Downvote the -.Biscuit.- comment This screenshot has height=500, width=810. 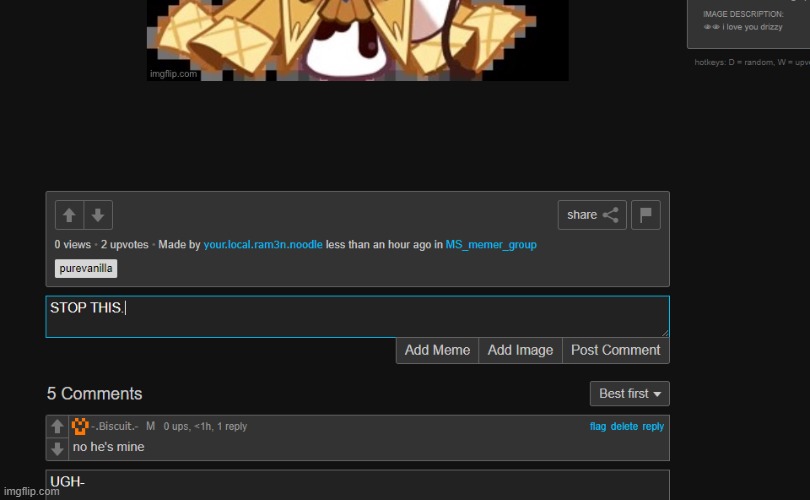(57, 448)
